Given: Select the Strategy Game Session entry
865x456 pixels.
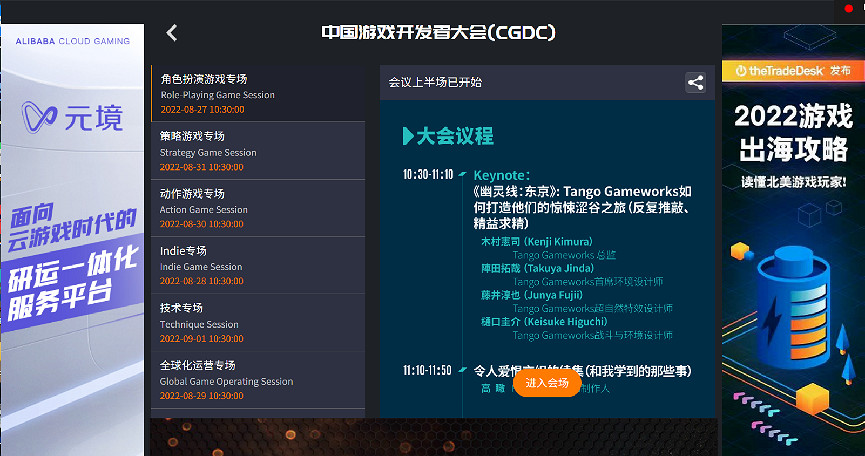Looking at the screenshot, I should (258, 151).
